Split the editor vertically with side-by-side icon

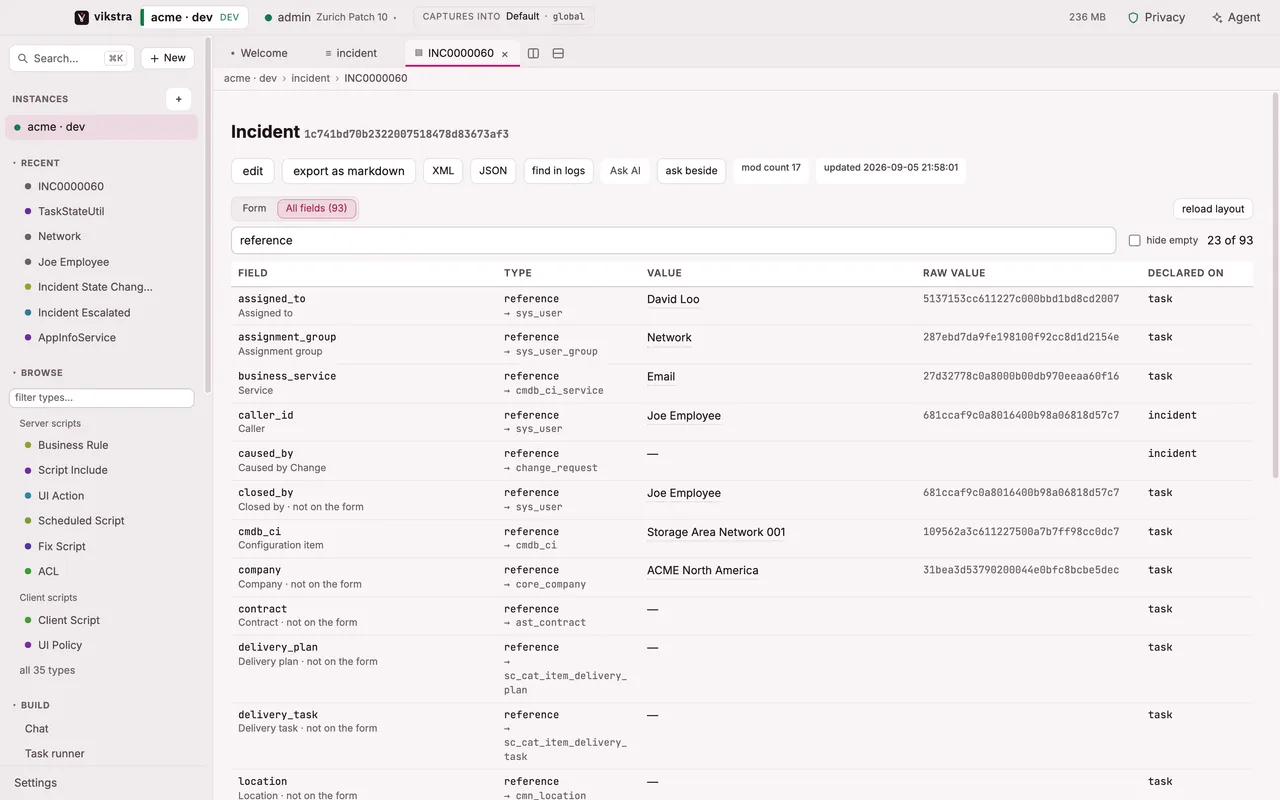point(533,53)
